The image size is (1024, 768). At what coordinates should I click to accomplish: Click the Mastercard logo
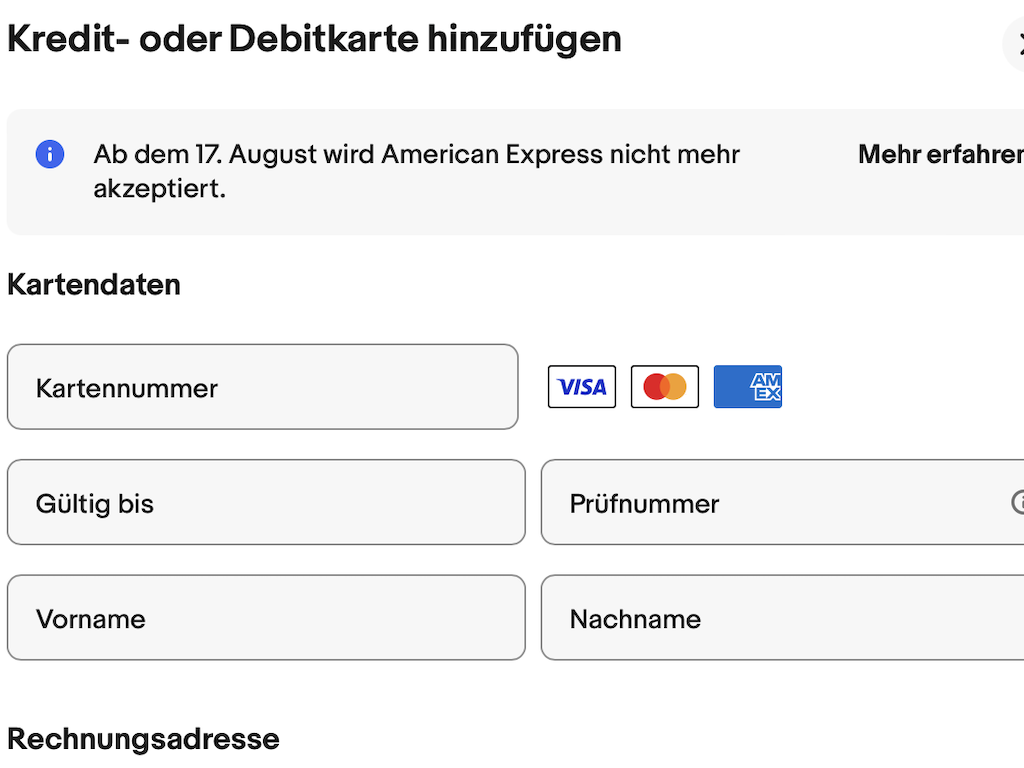pyautogui.click(x=665, y=387)
